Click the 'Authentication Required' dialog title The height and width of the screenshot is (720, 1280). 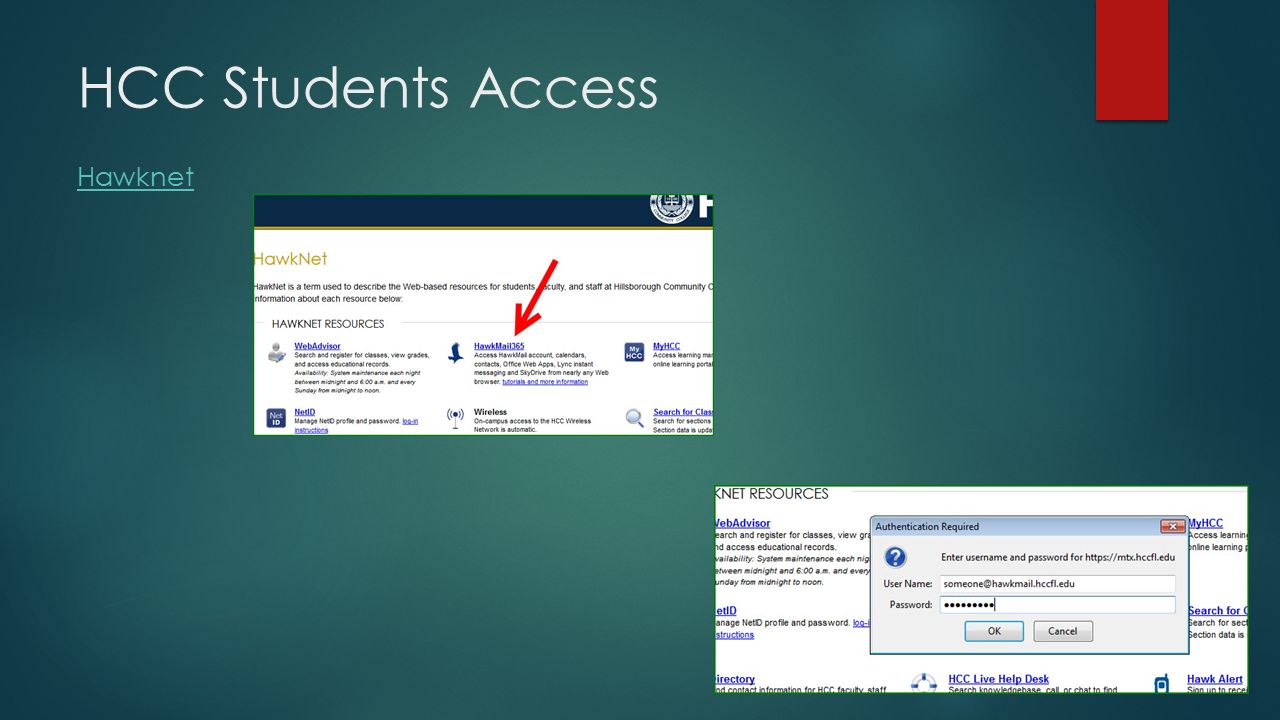pos(927,527)
